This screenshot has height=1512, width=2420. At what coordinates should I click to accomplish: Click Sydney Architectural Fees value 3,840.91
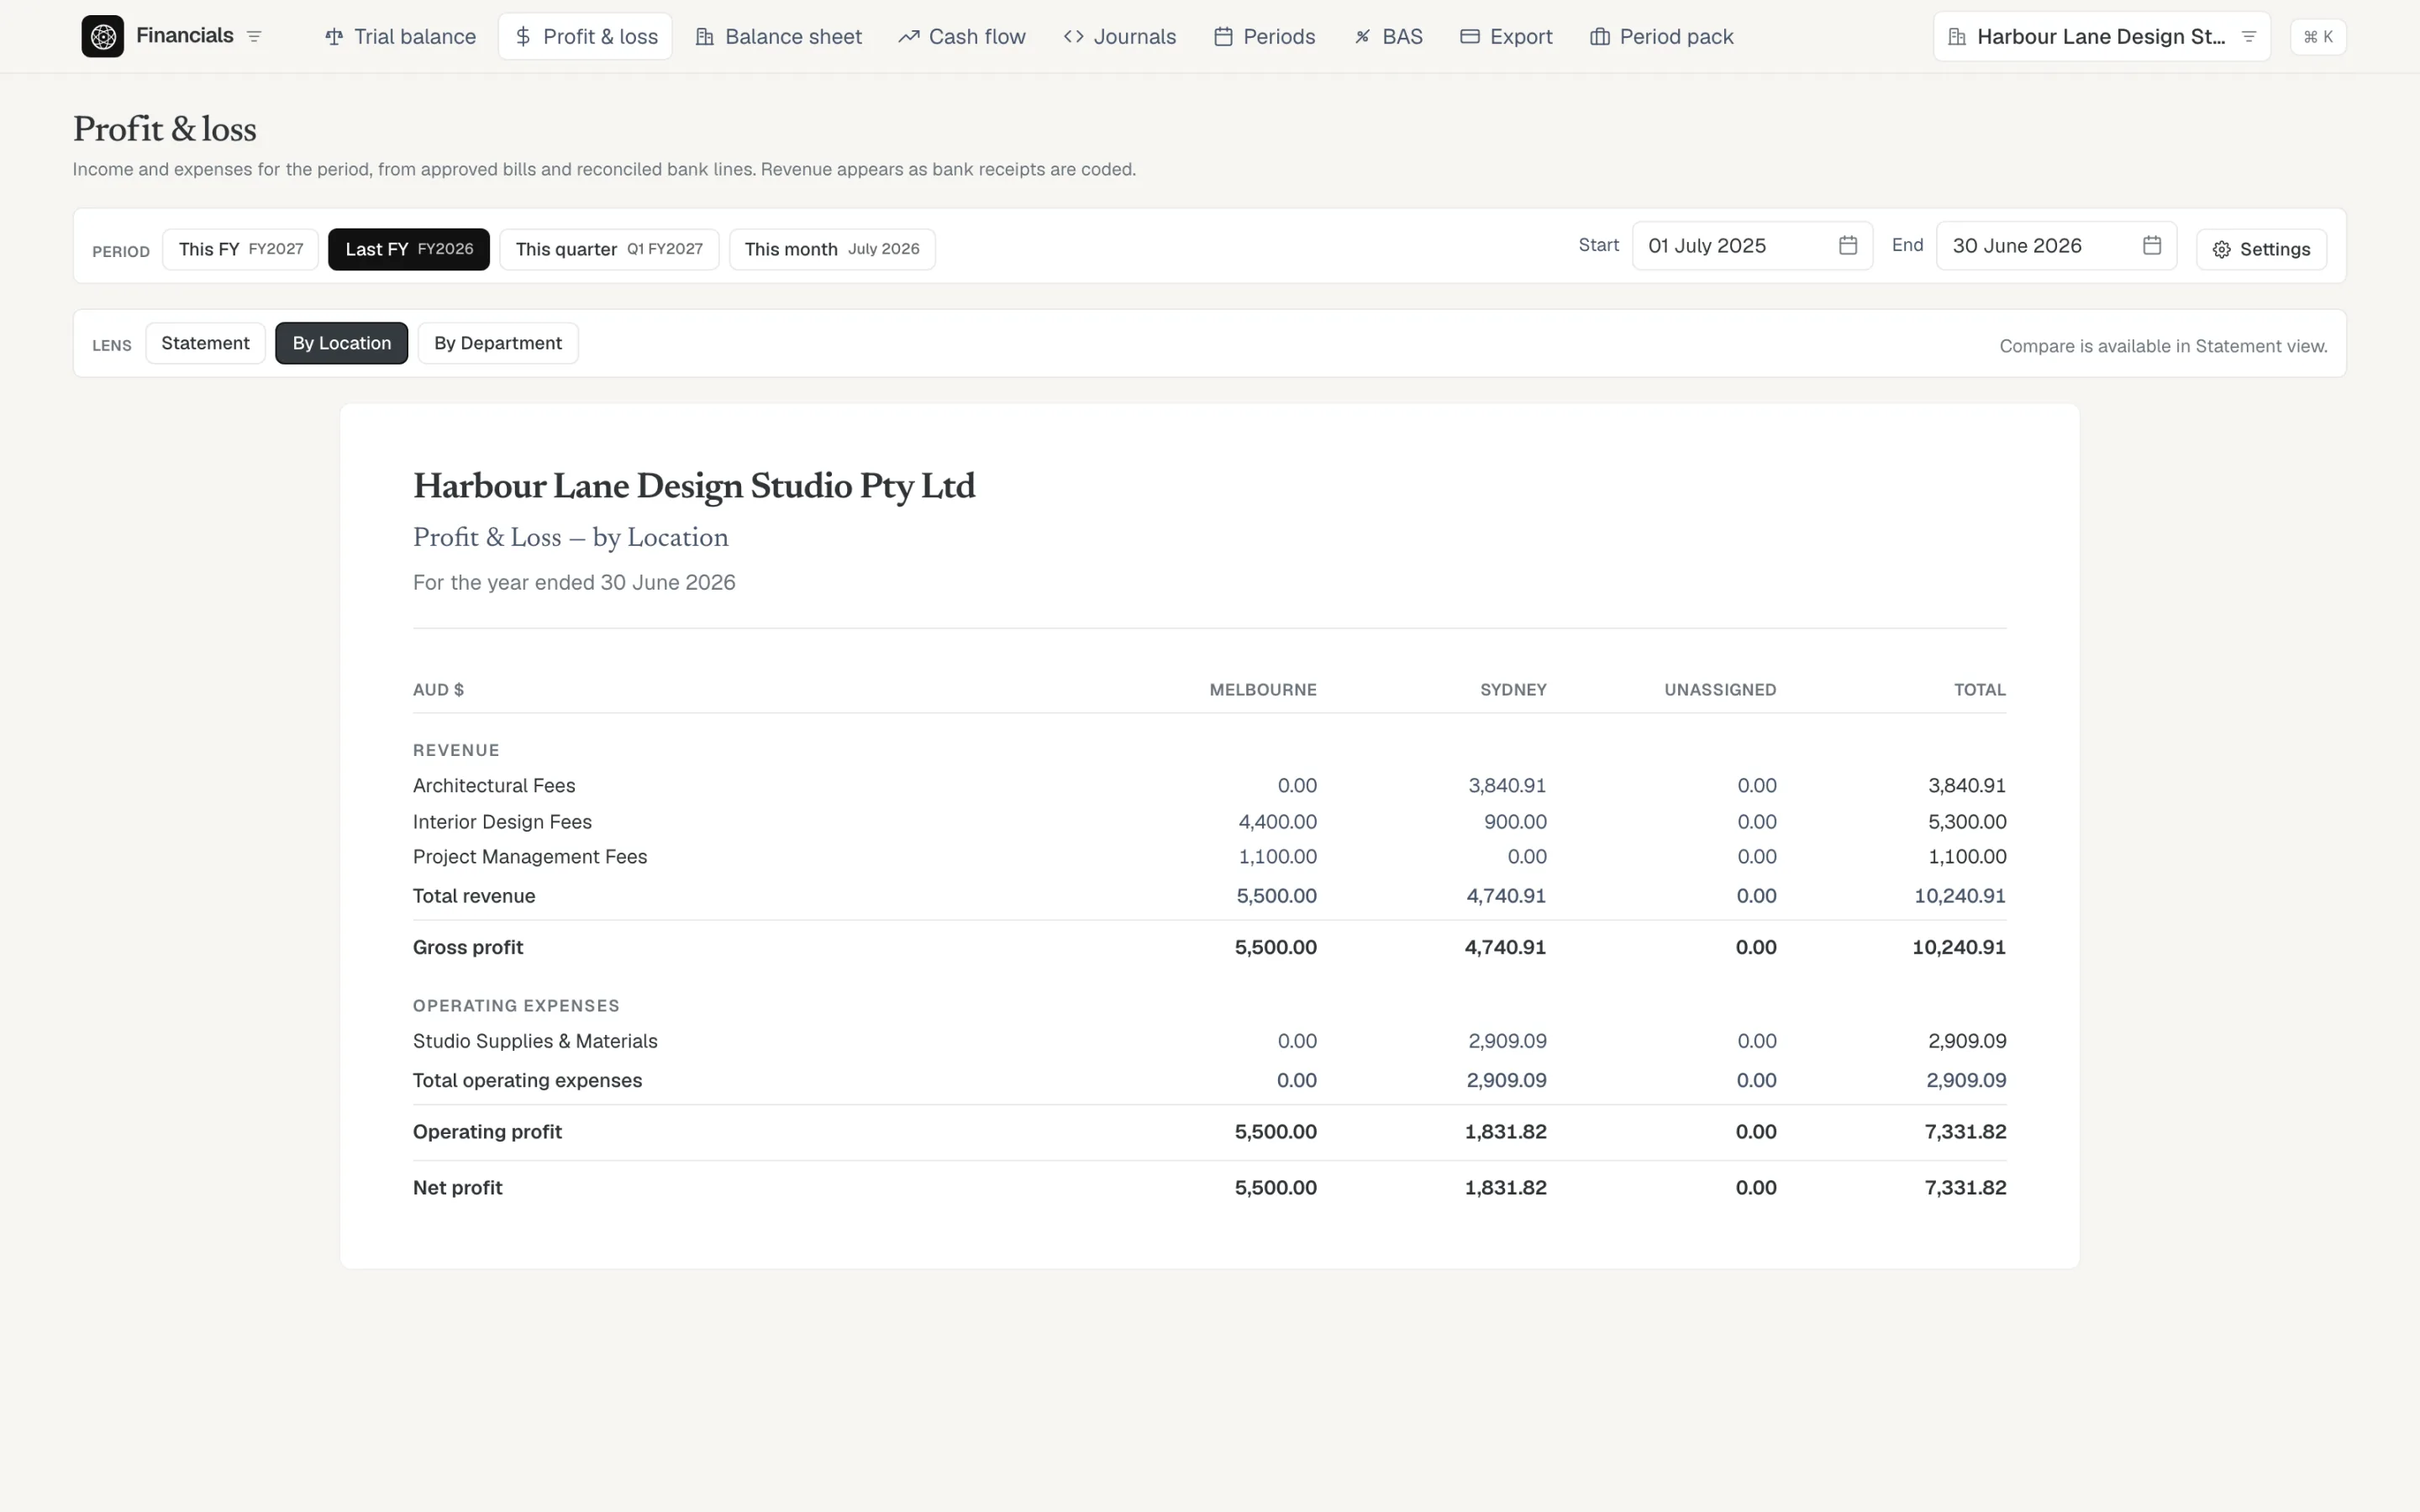tap(1507, 786)
